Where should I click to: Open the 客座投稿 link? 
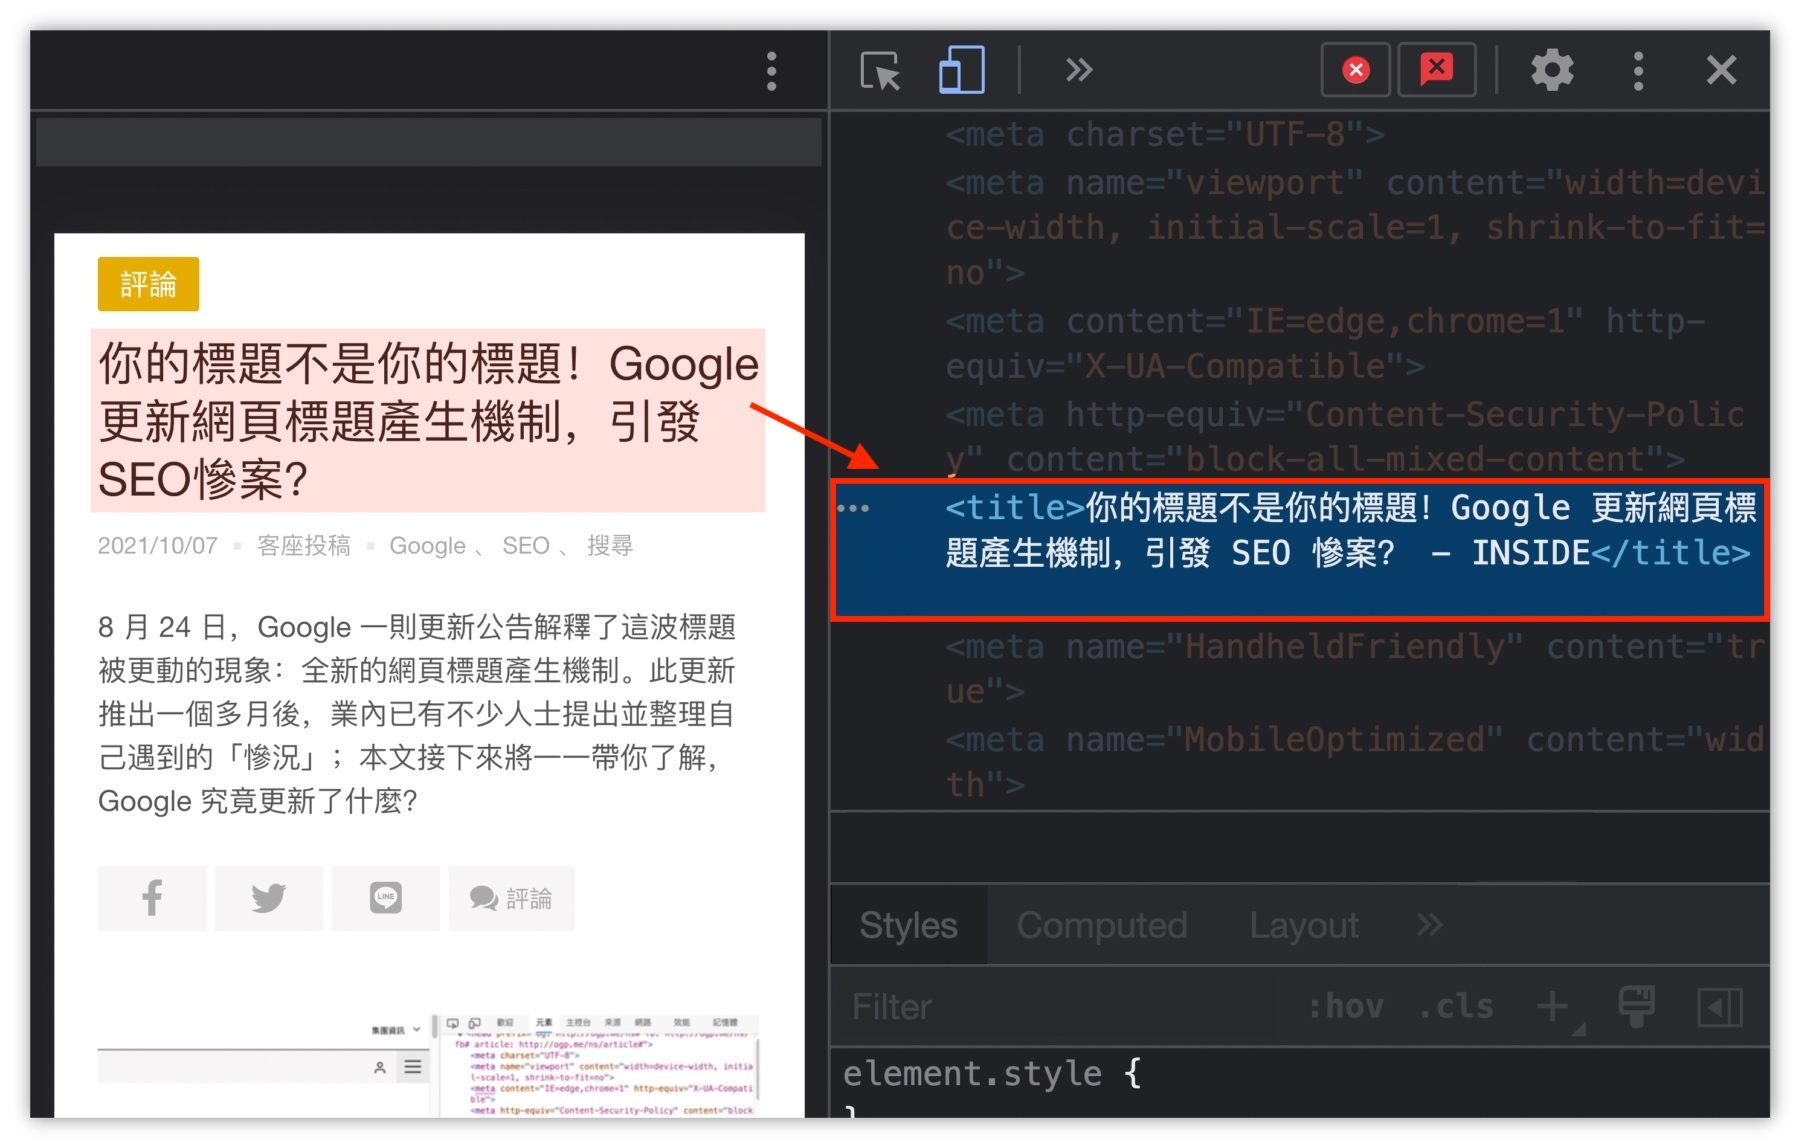303,545
